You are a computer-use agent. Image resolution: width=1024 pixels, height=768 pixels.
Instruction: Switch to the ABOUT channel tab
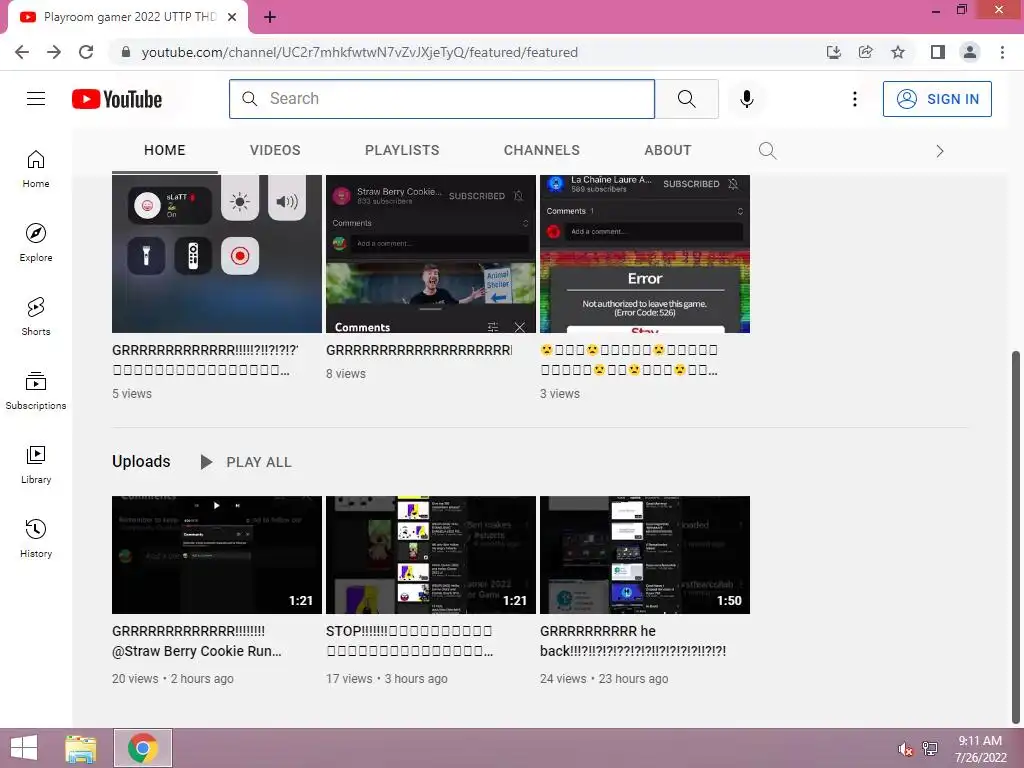pyautogui.click(x=667, y=150)
